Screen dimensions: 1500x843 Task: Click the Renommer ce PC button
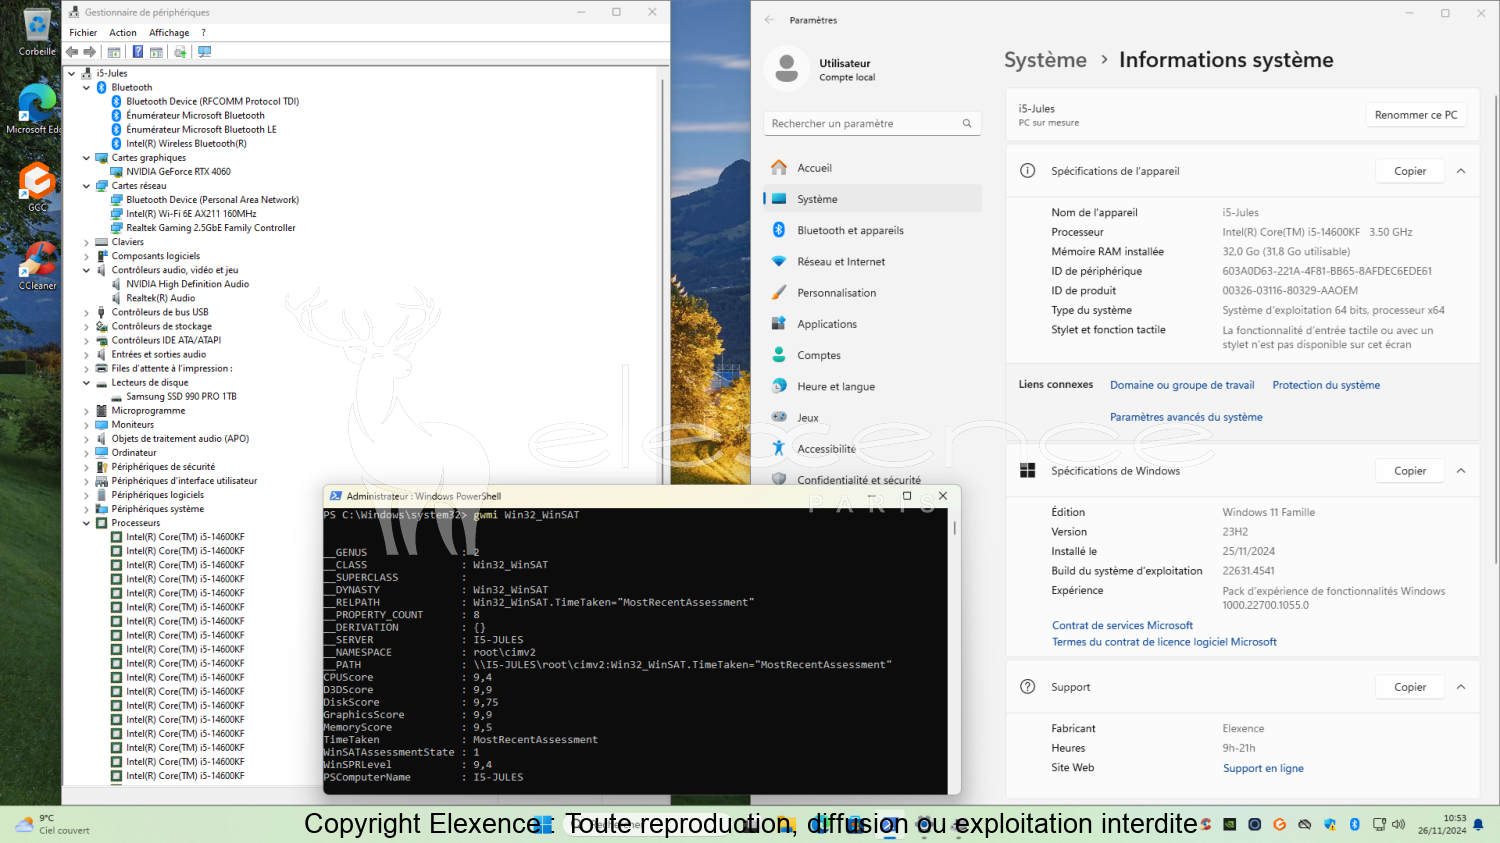[1415, 115]
